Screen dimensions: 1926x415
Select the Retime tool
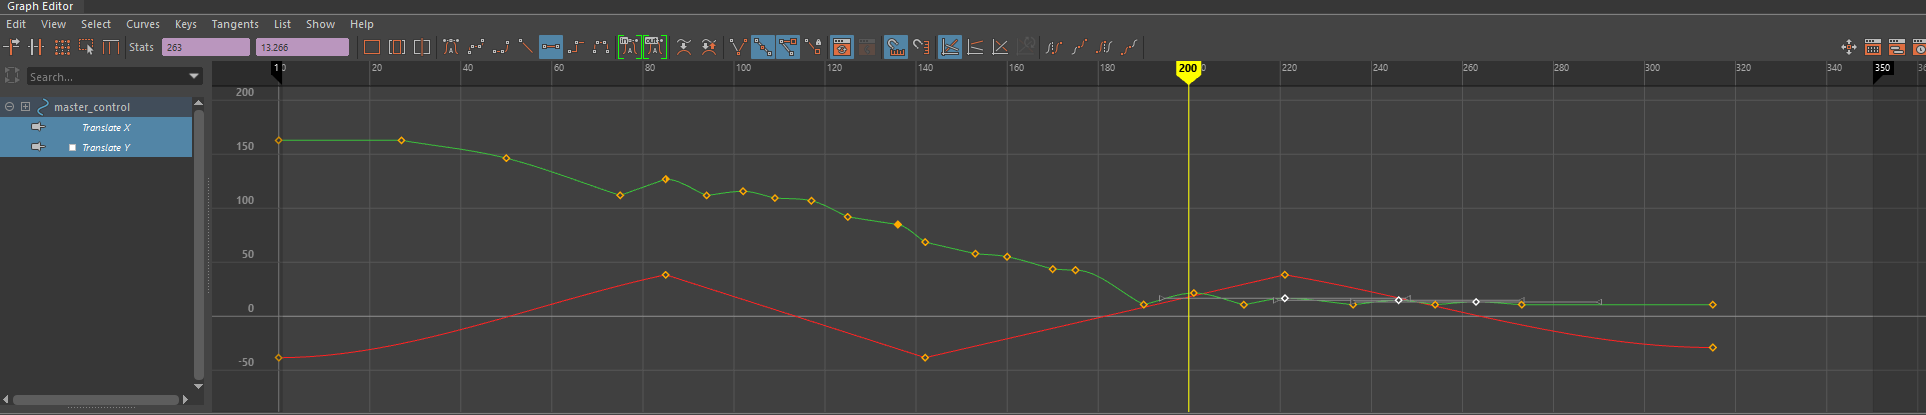tap(111, 47)
